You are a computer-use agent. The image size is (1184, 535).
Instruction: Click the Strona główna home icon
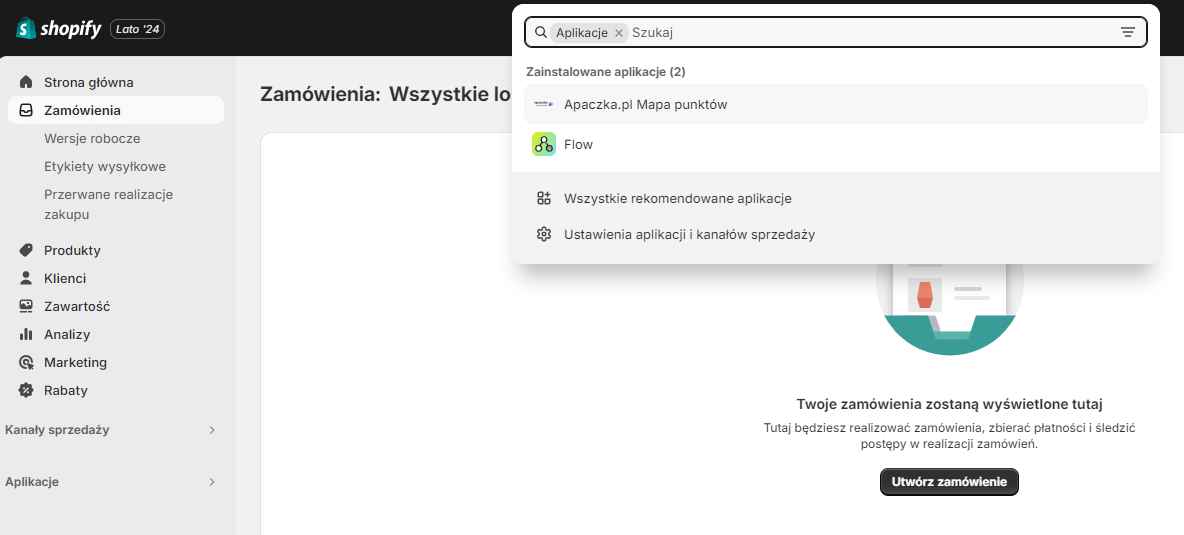point(26,82)
